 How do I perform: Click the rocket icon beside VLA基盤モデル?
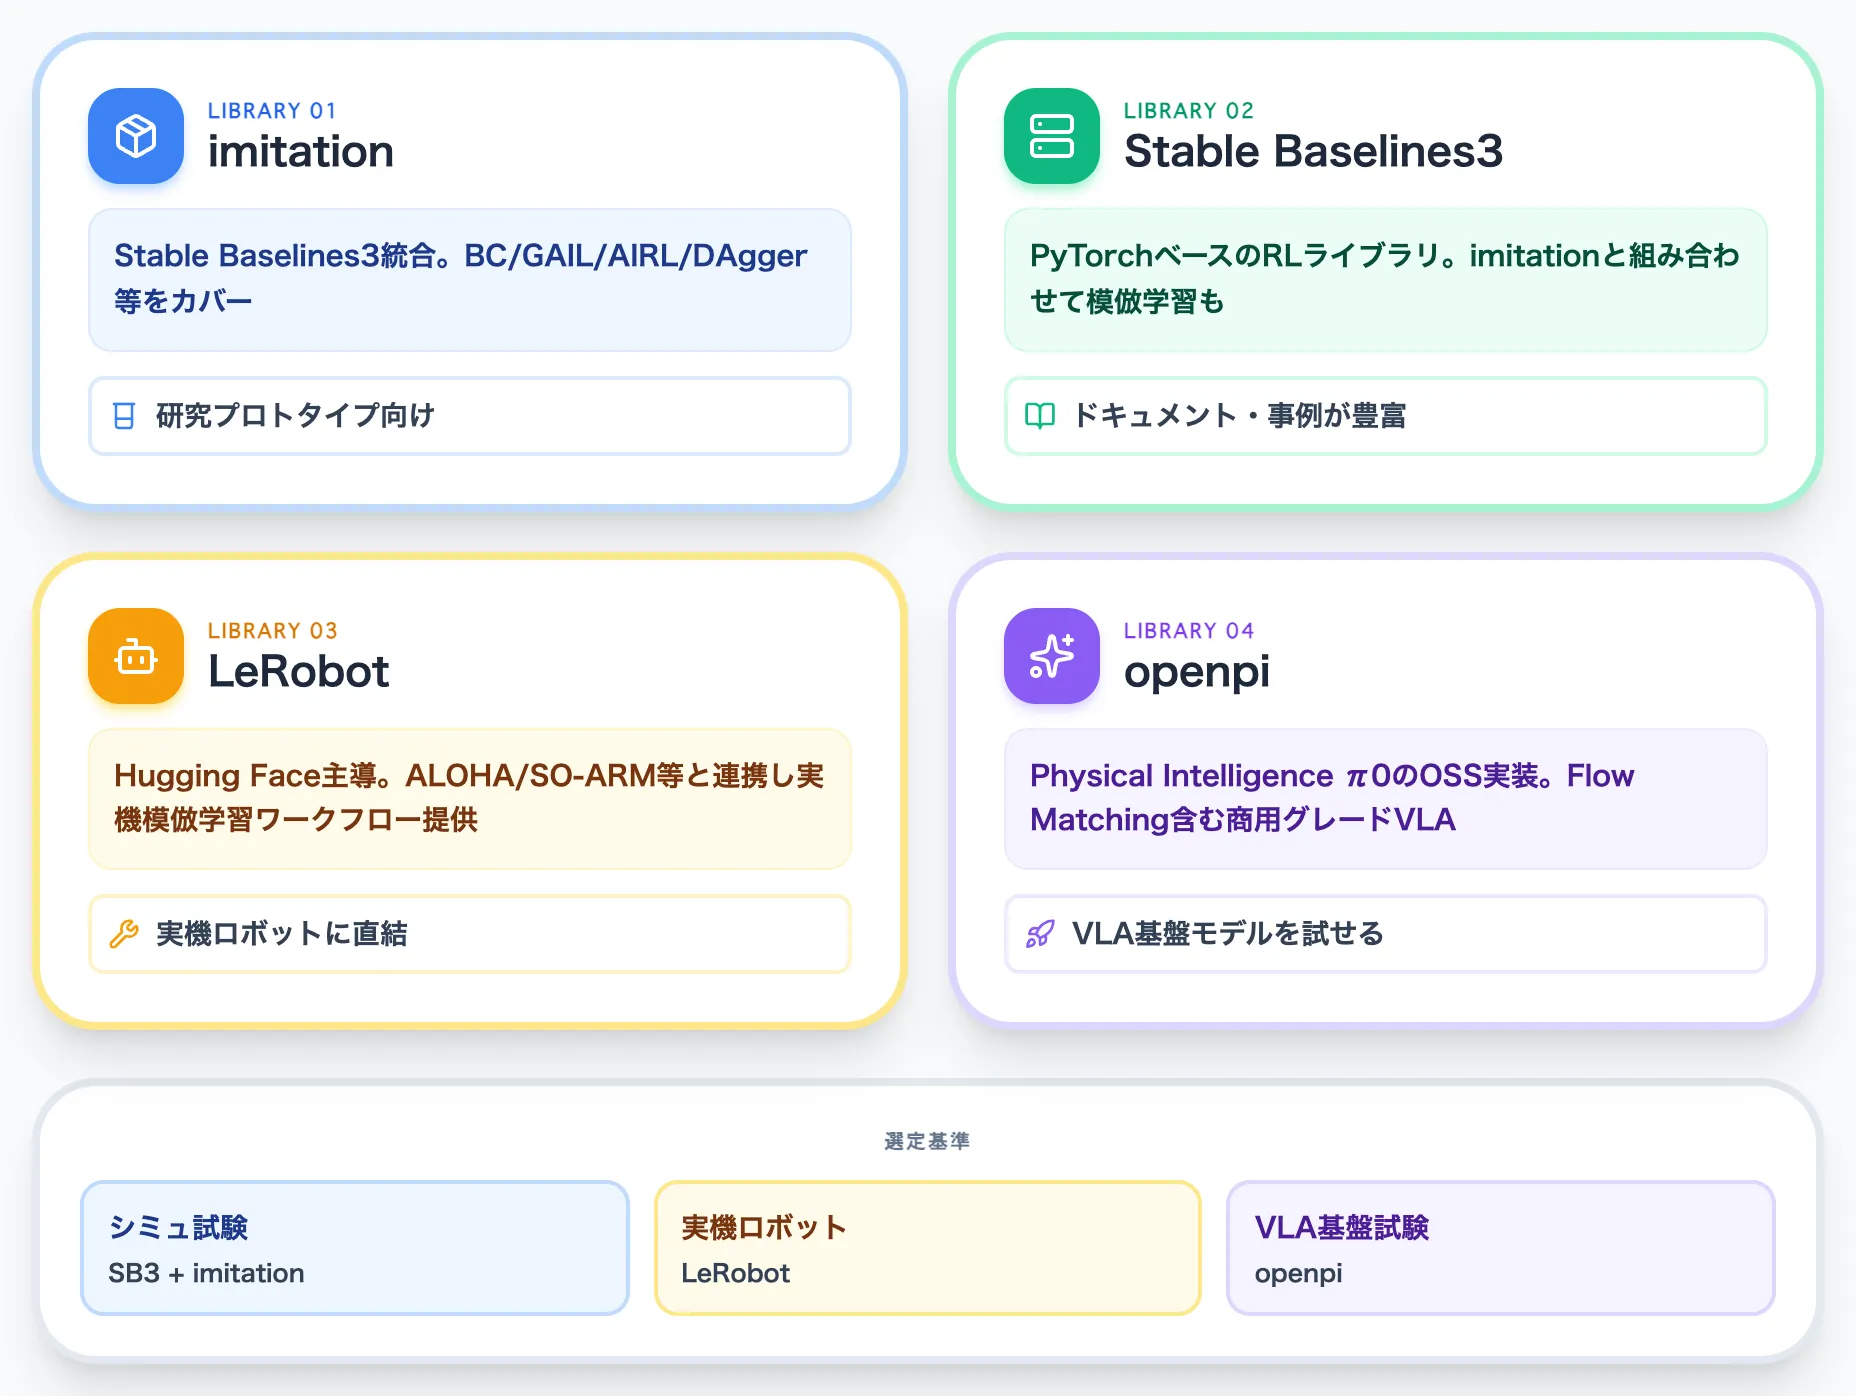[1040, 934]
